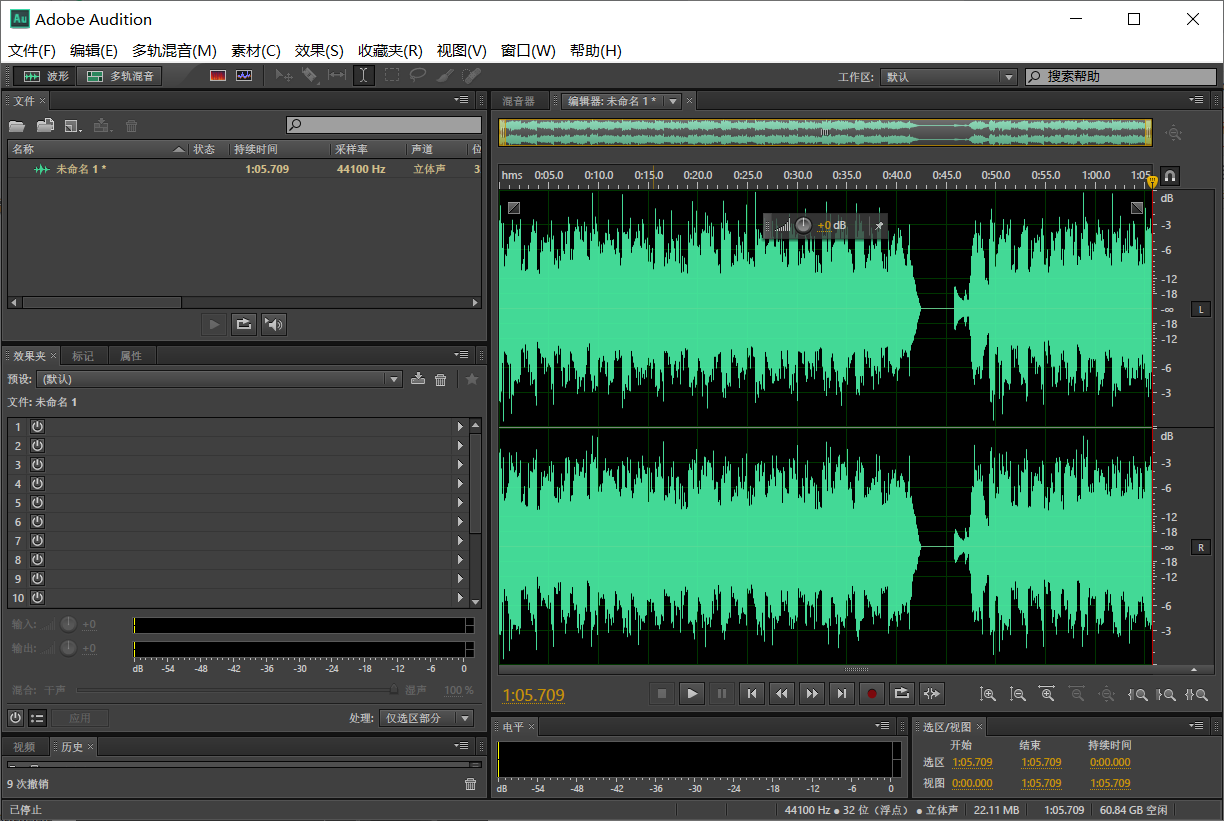Open a file using the folder icon
The width and height of the screenshot is (1224, 821).
tap(16, 125)
